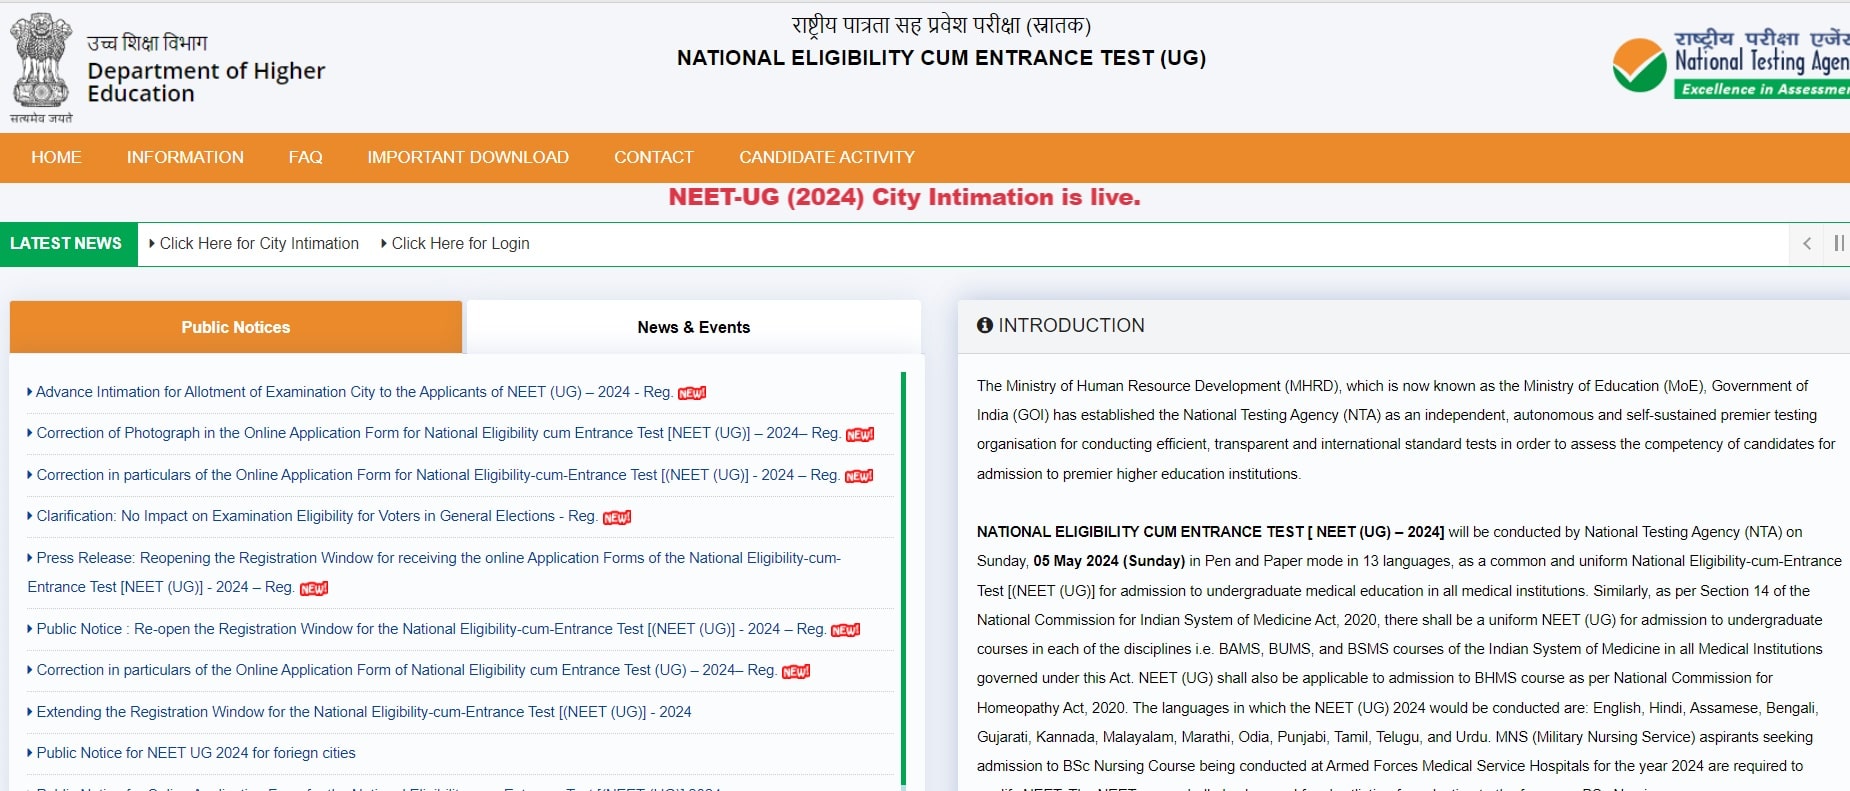Open Correction in particulars National Eligibility-cum-Entrance Test [(NEET notice
This screenshot has width=1850, height=791.
pyautogui.click(x=438, y=475)
